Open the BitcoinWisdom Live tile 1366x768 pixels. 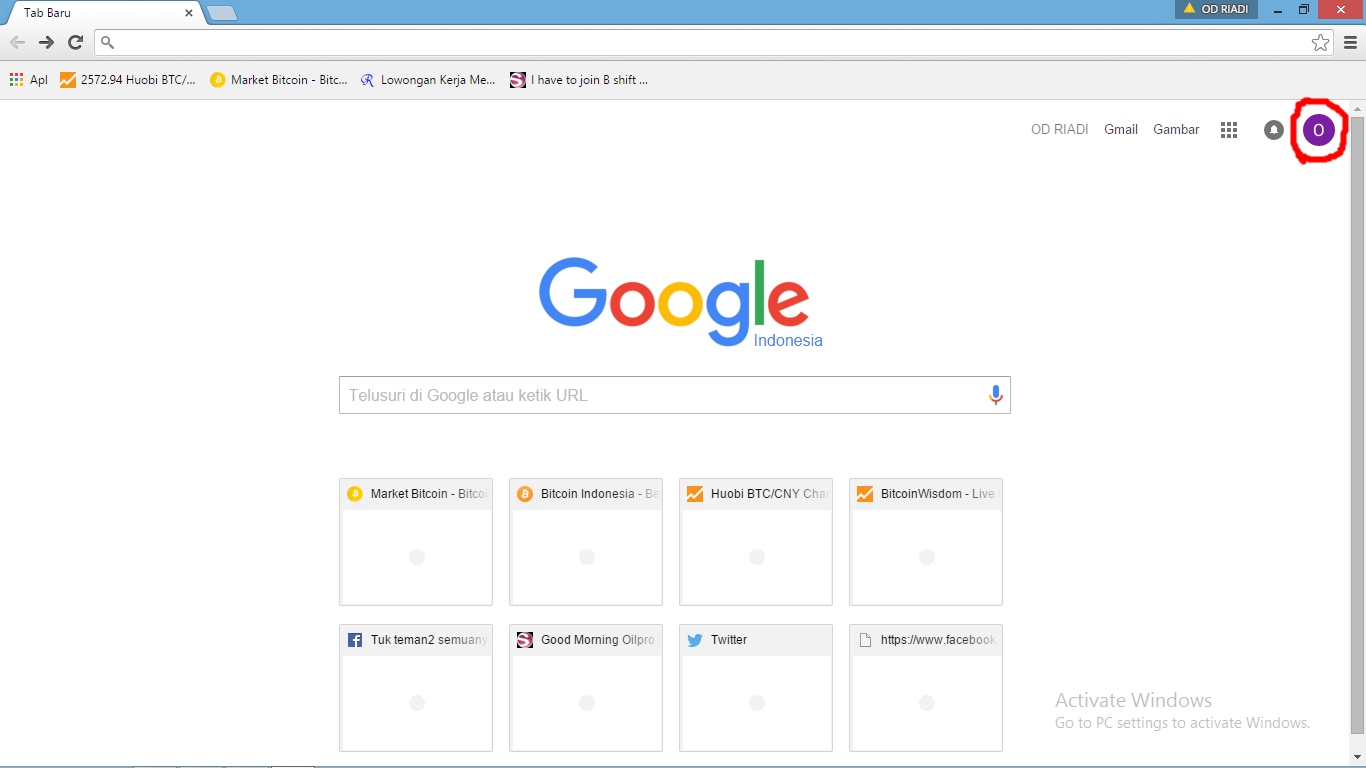[926, 542]
